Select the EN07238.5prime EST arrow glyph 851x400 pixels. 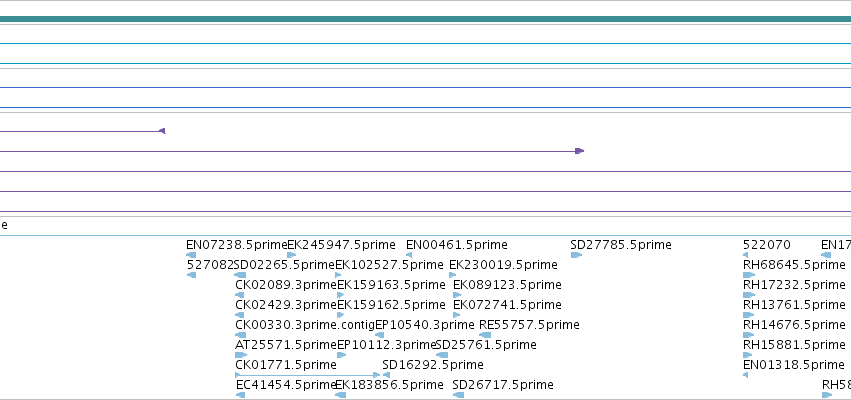pyautogui.click(x=190, y=255)
